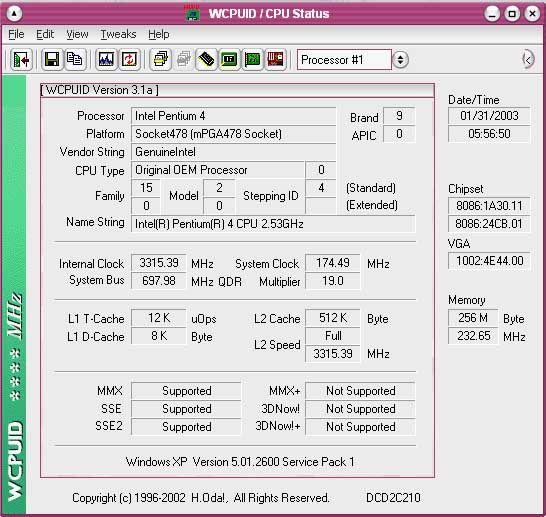Click the standard Stepping ID value 4

click(x=321, y=188)
